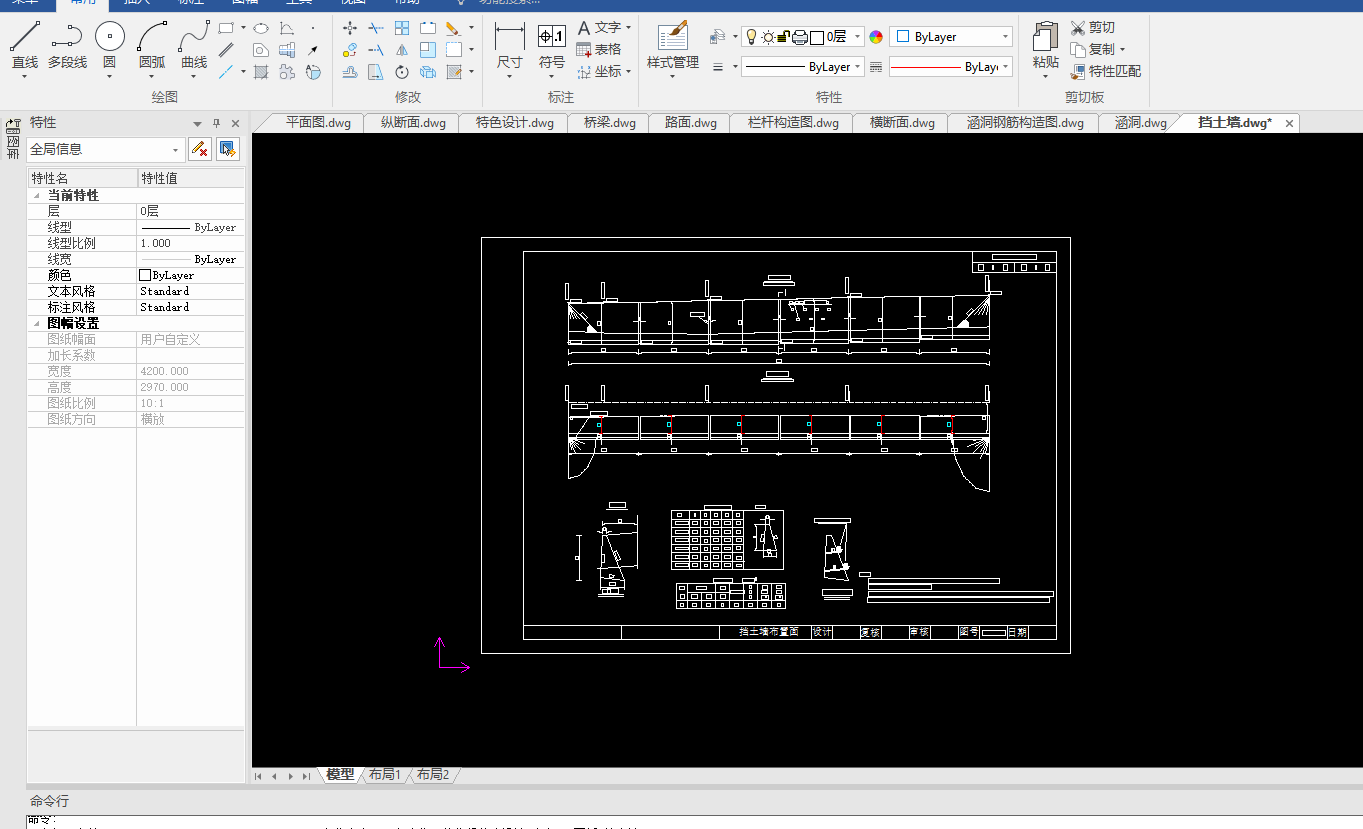Click the 表格 table button
The image size is (1363, 829).
[598, 49]
